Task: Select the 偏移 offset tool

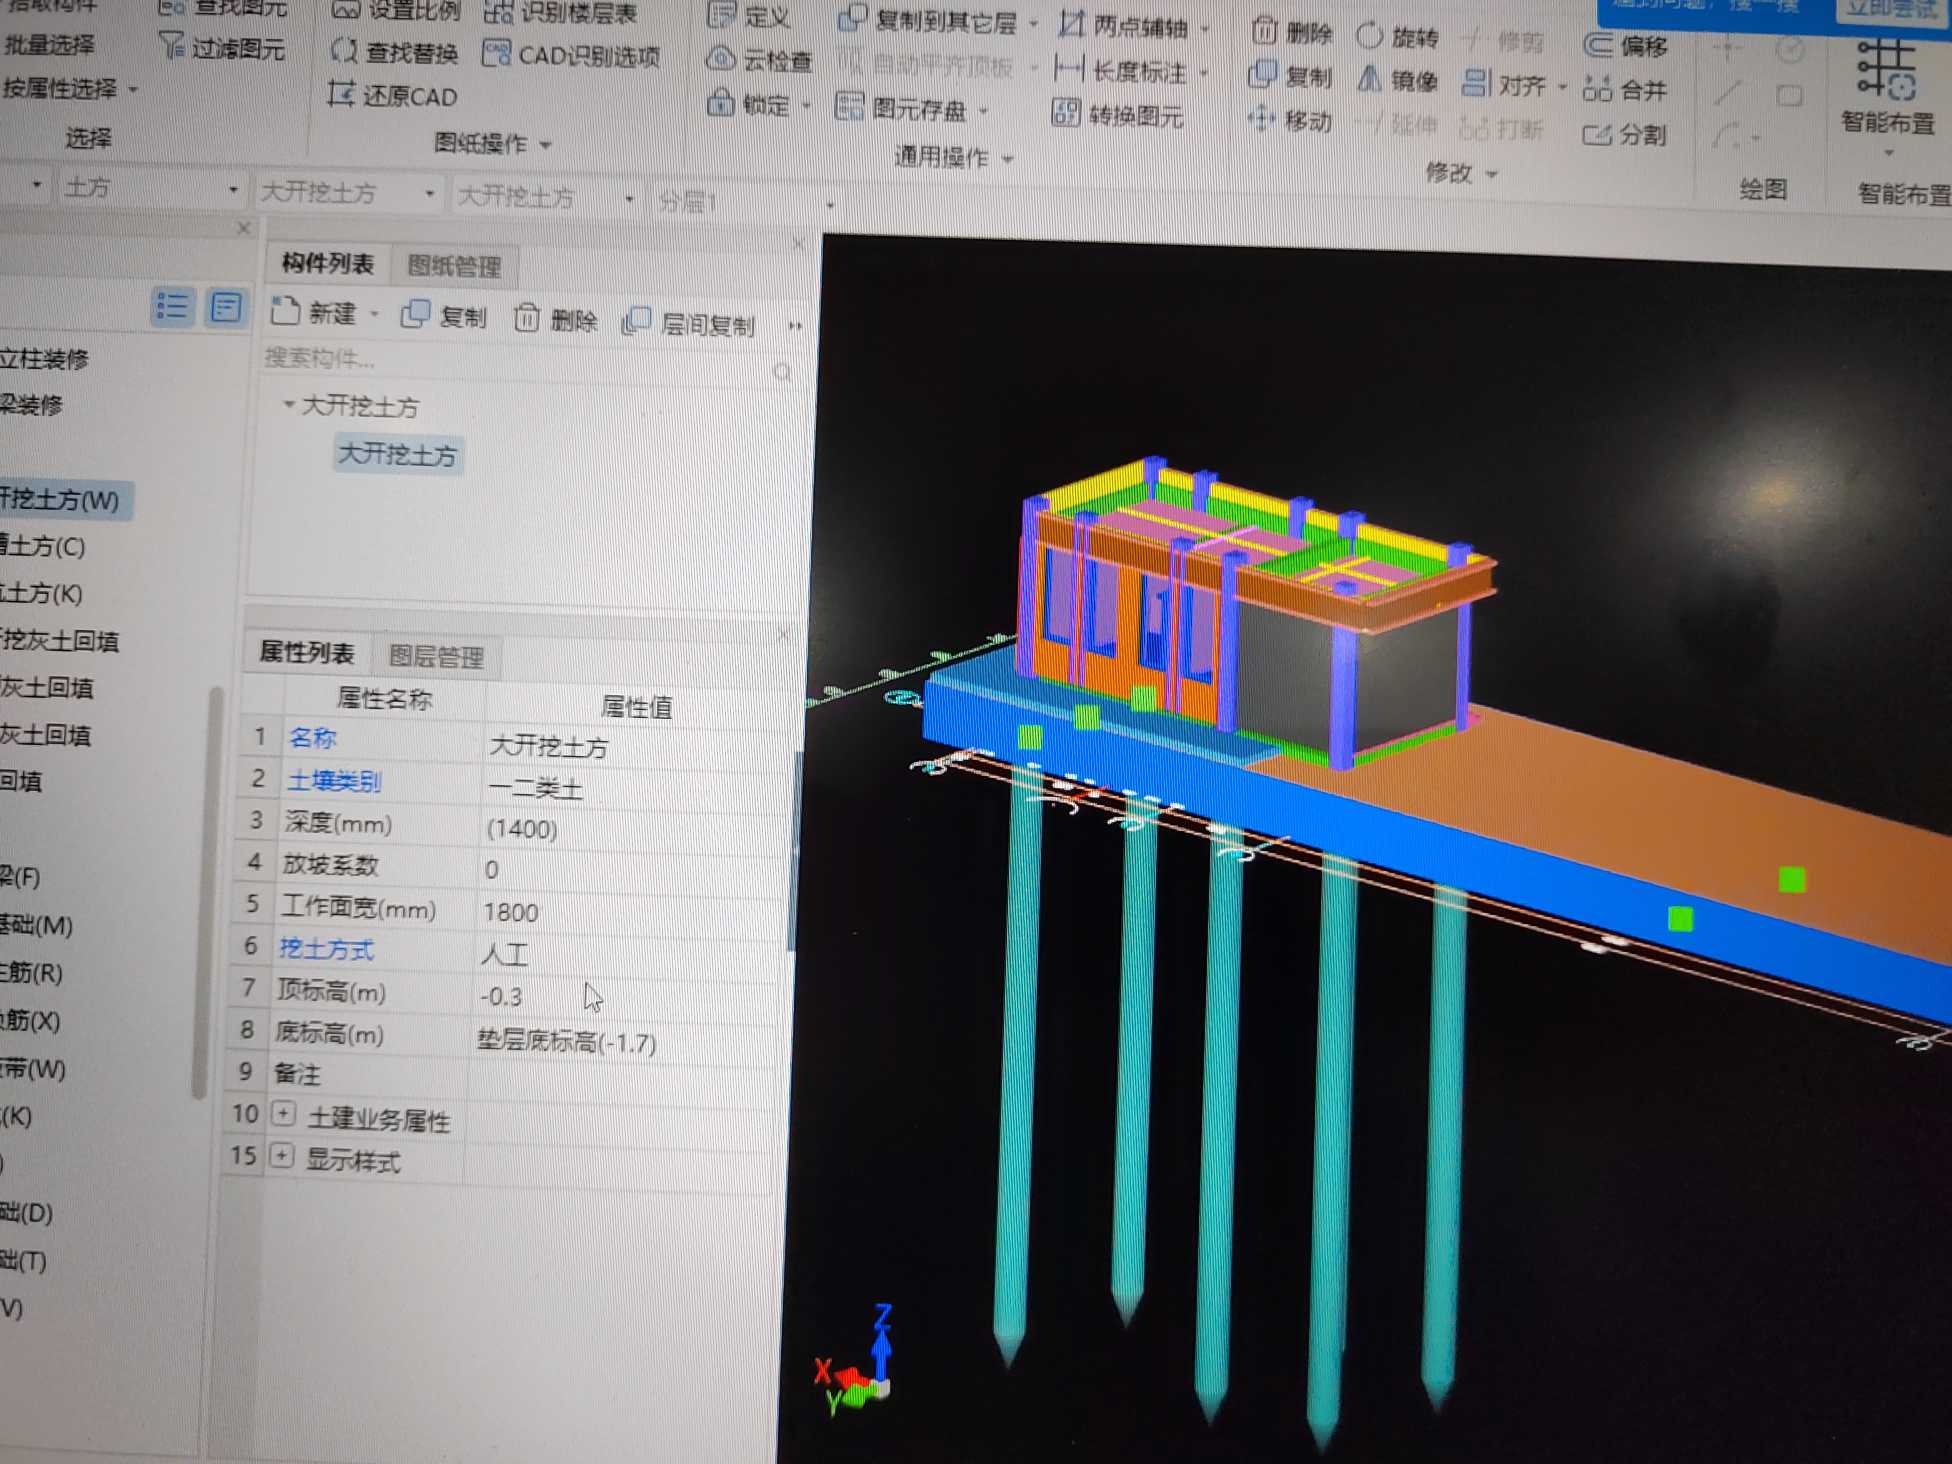Action: point(1627,45)
